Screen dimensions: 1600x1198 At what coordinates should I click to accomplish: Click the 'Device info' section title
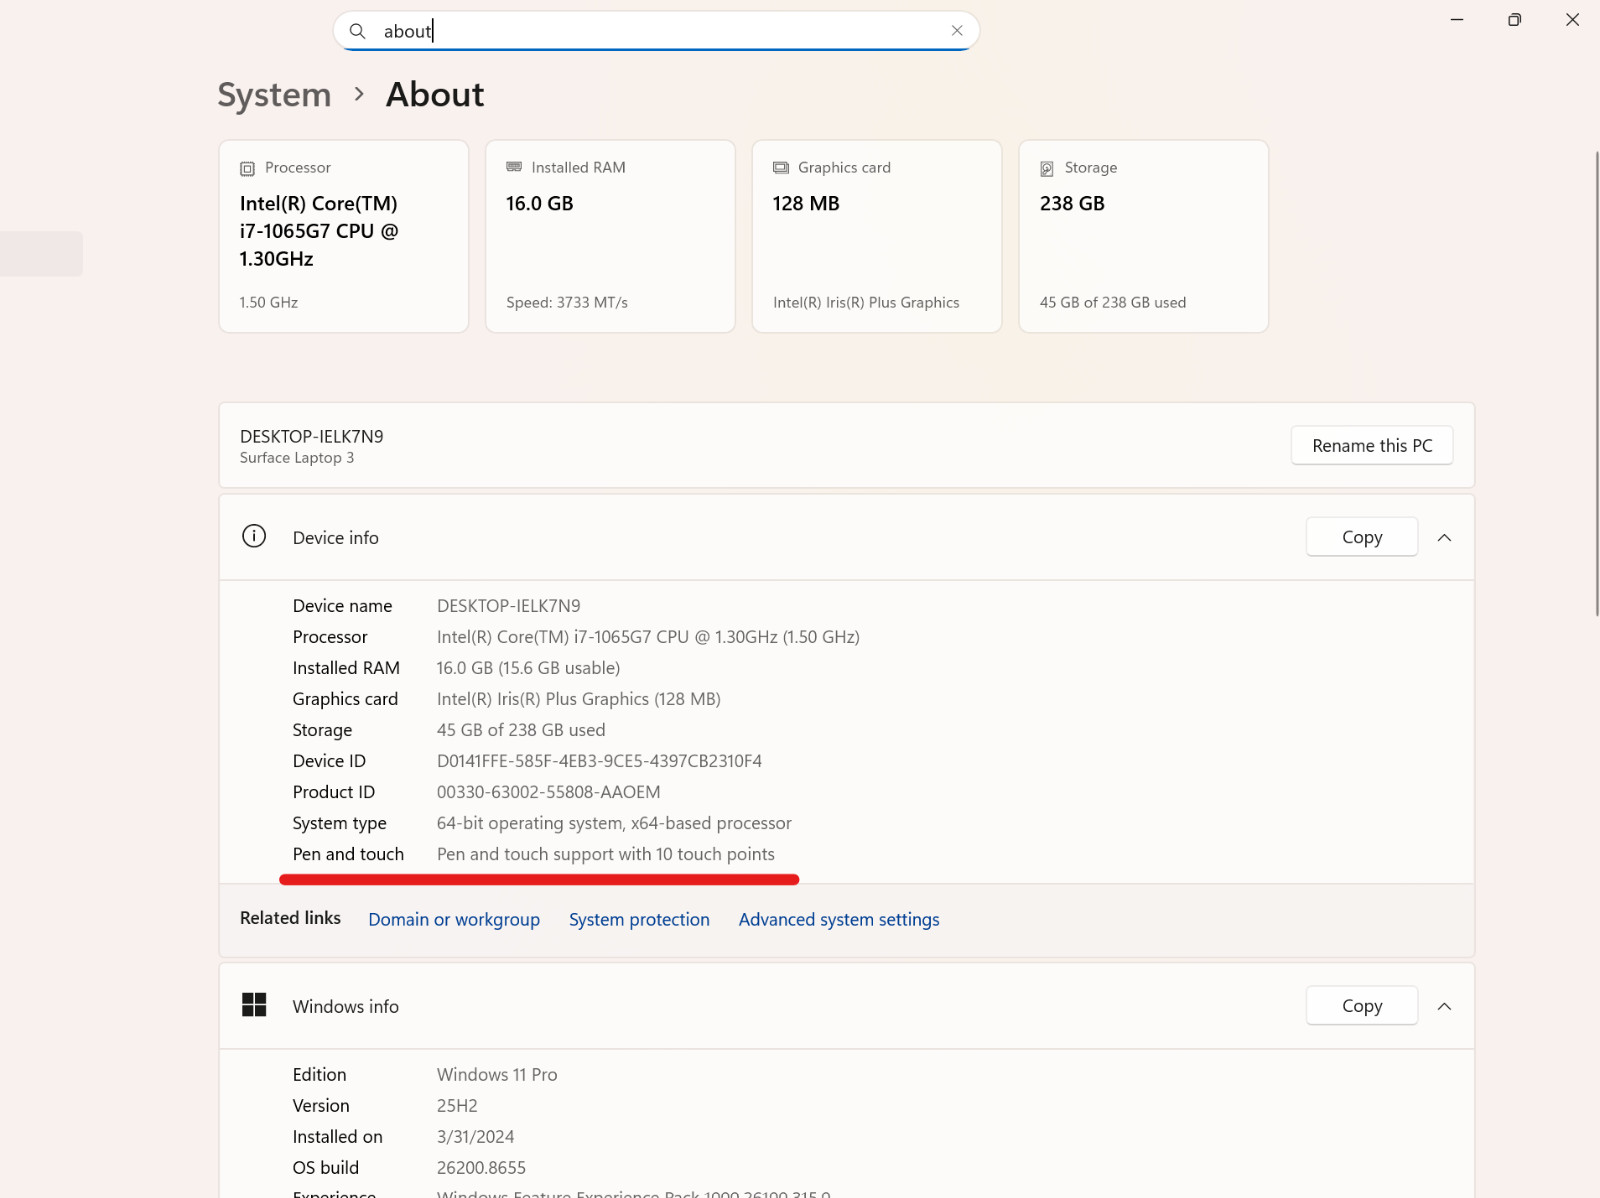click(336, 538)
